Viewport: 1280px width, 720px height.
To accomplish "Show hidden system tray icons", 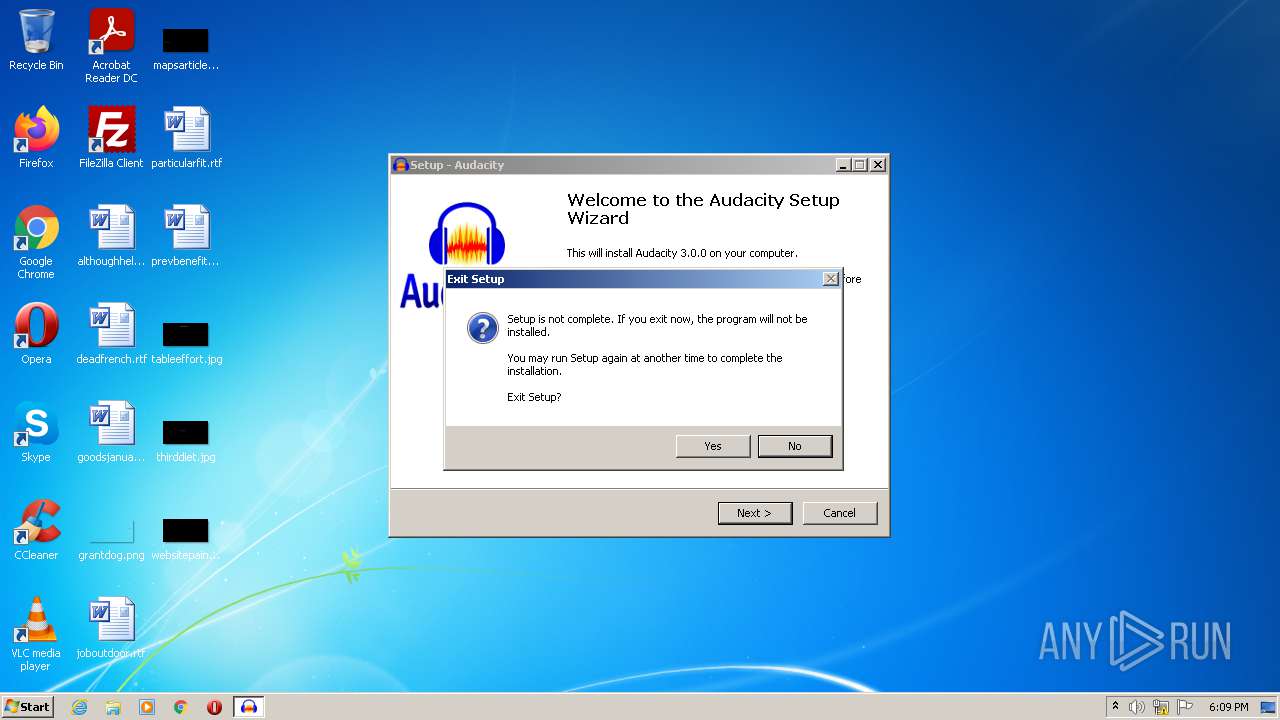I will pyautogui.click(x=1115, y=707).
